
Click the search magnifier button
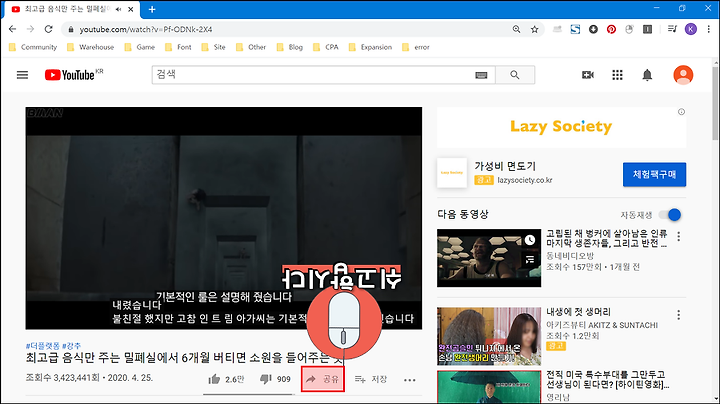point(515,75)
